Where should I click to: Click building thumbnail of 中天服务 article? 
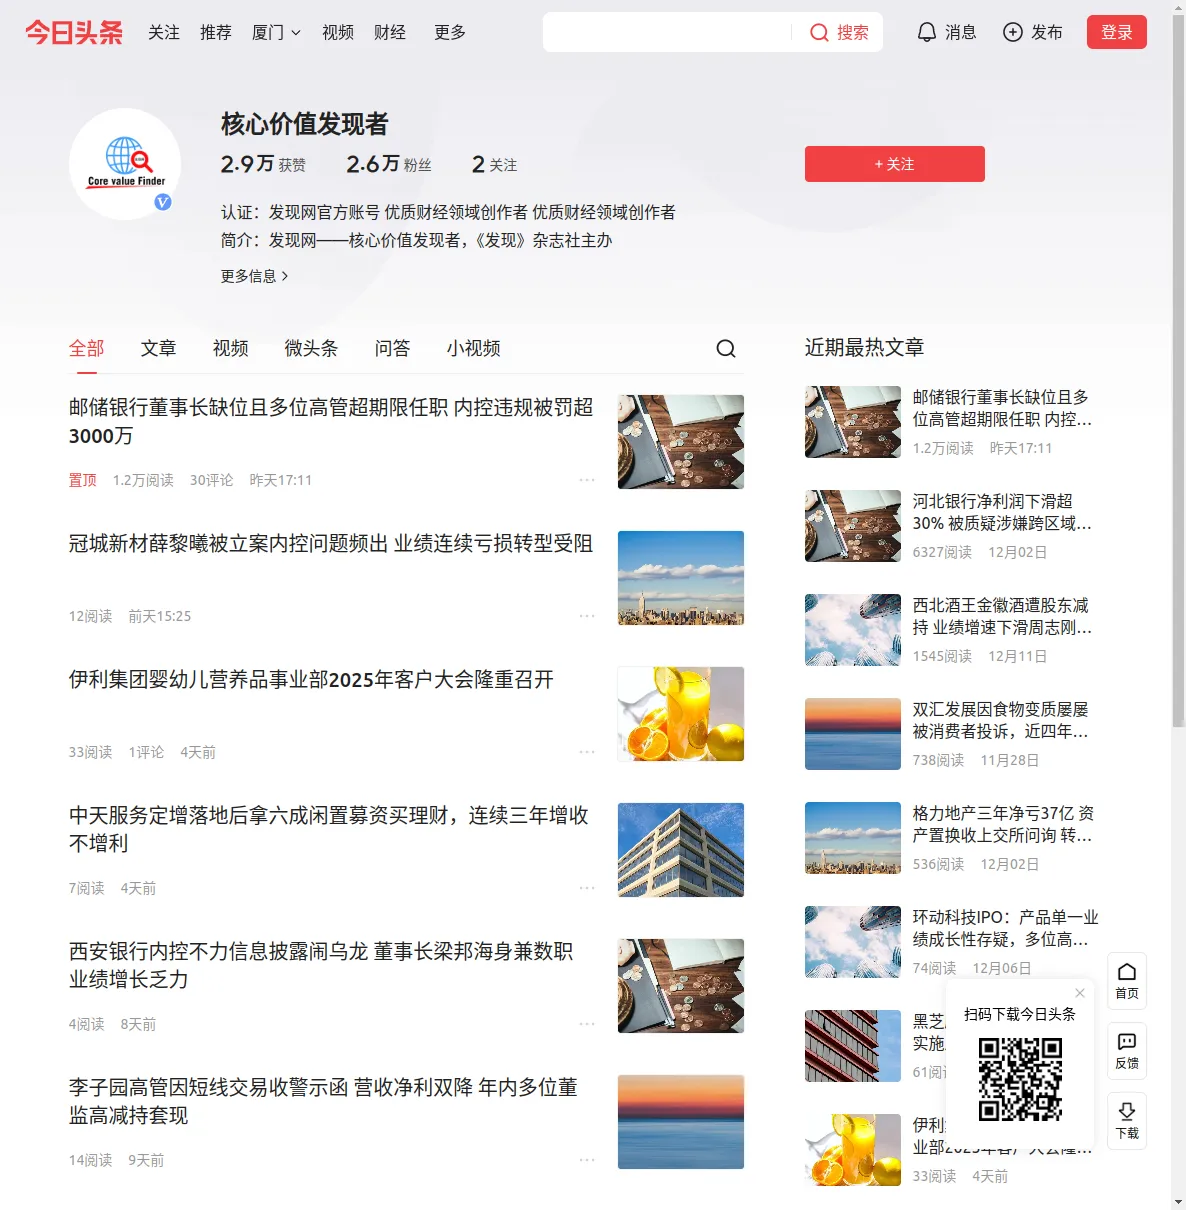tap(681, 850)
